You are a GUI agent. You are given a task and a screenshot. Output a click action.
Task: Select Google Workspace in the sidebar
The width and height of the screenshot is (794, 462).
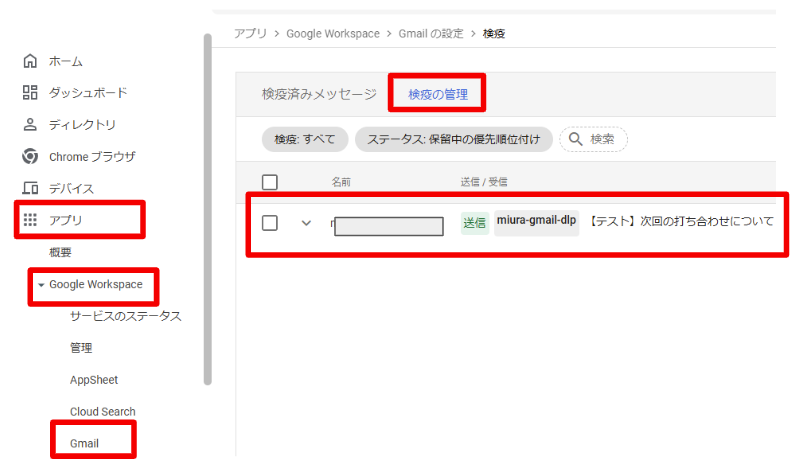pyautogui.click(x=96, y=284)
